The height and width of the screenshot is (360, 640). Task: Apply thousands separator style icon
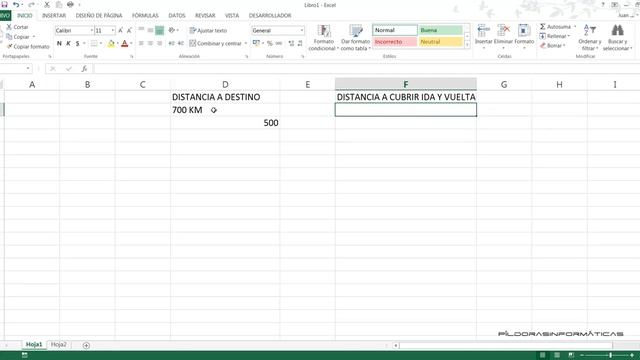coord(279,43)
